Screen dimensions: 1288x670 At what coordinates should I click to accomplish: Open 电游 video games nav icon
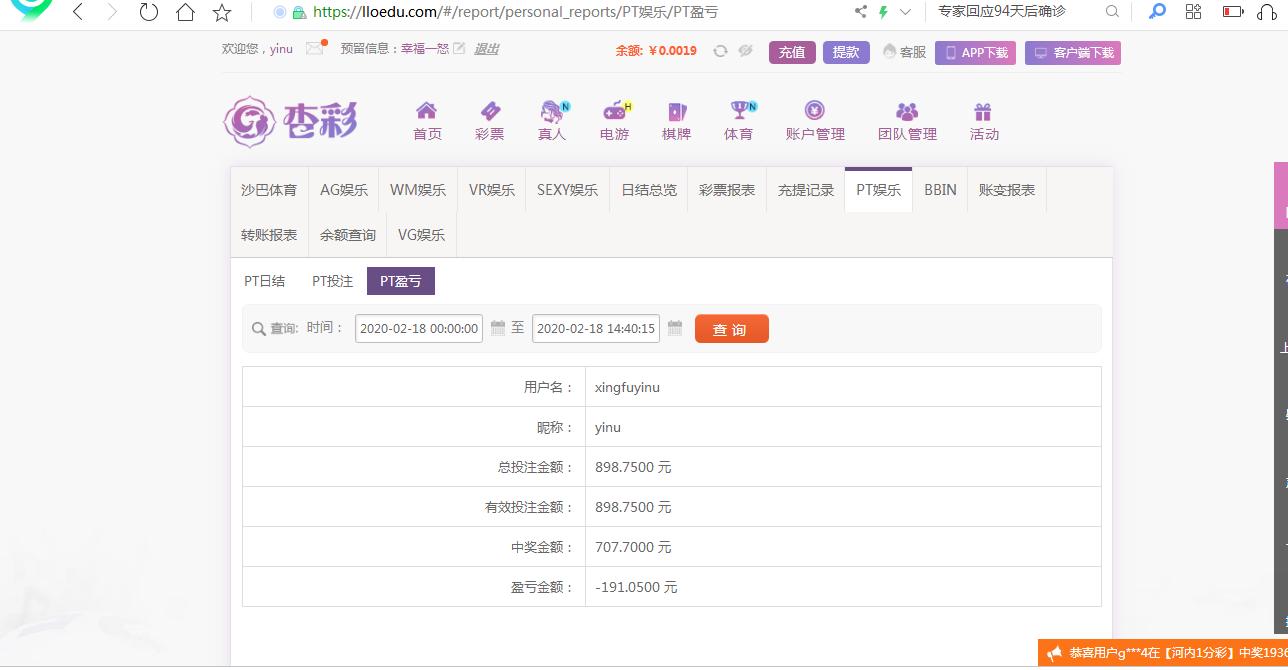pyautogui.click(x=615, y=121)
